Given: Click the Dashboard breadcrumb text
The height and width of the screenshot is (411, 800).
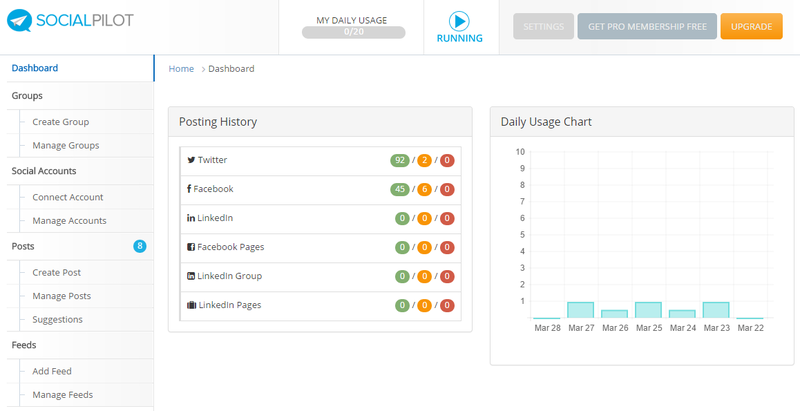Looking at the screenshot, I should click(231, 69).
